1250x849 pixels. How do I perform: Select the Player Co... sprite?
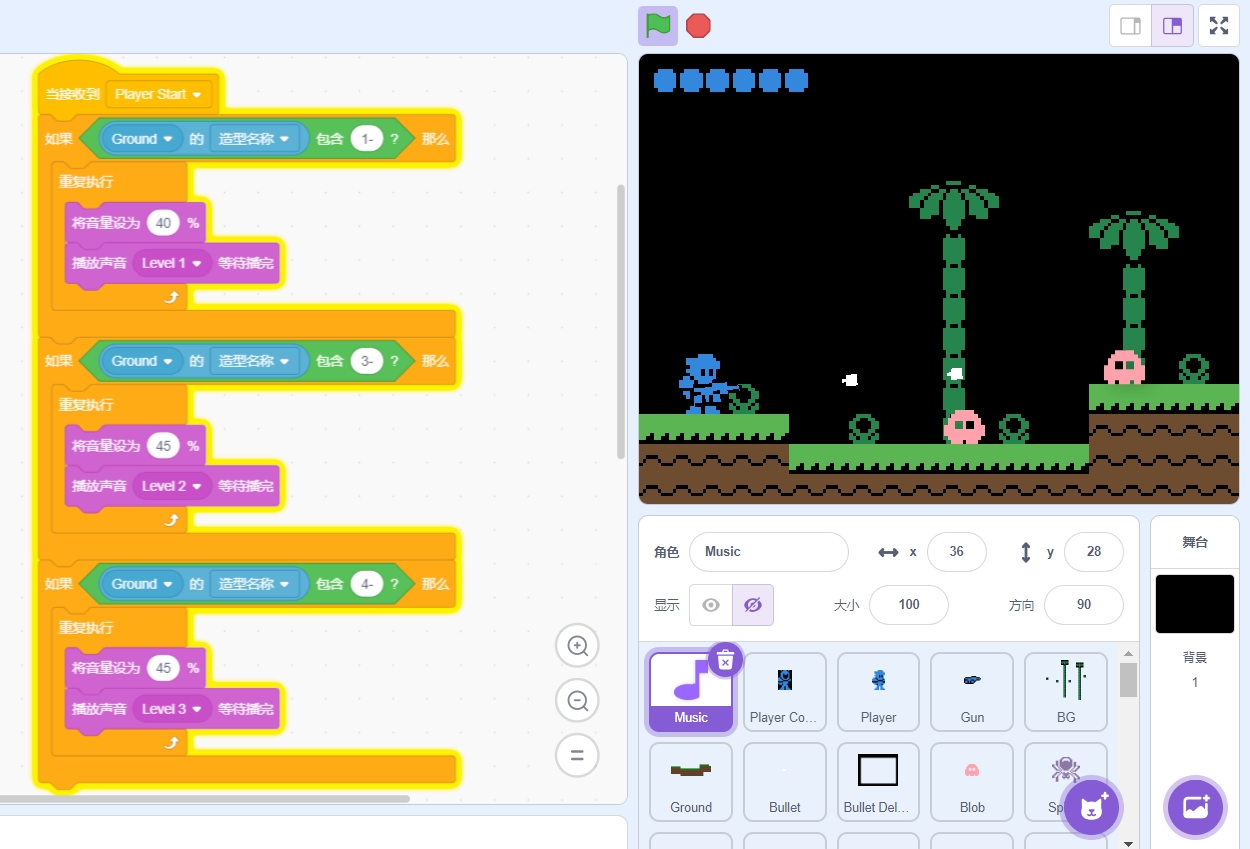coord(784,692)
